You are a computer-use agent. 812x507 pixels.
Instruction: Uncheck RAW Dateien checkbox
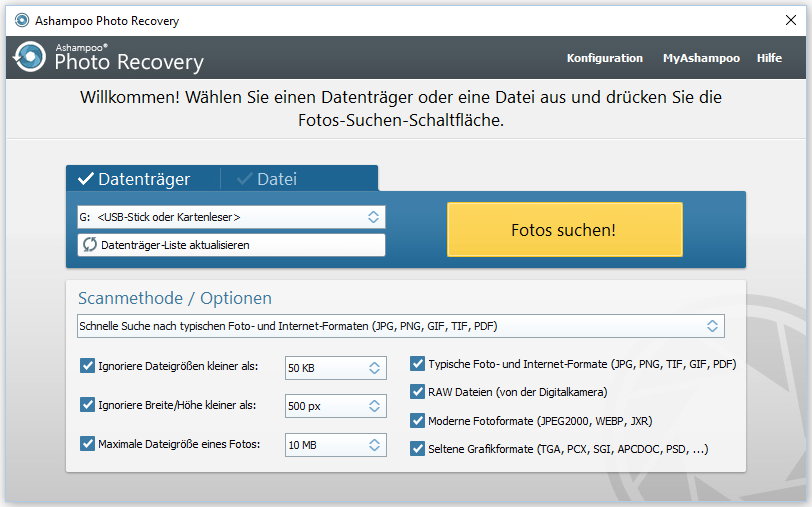(x=417, y=392)
